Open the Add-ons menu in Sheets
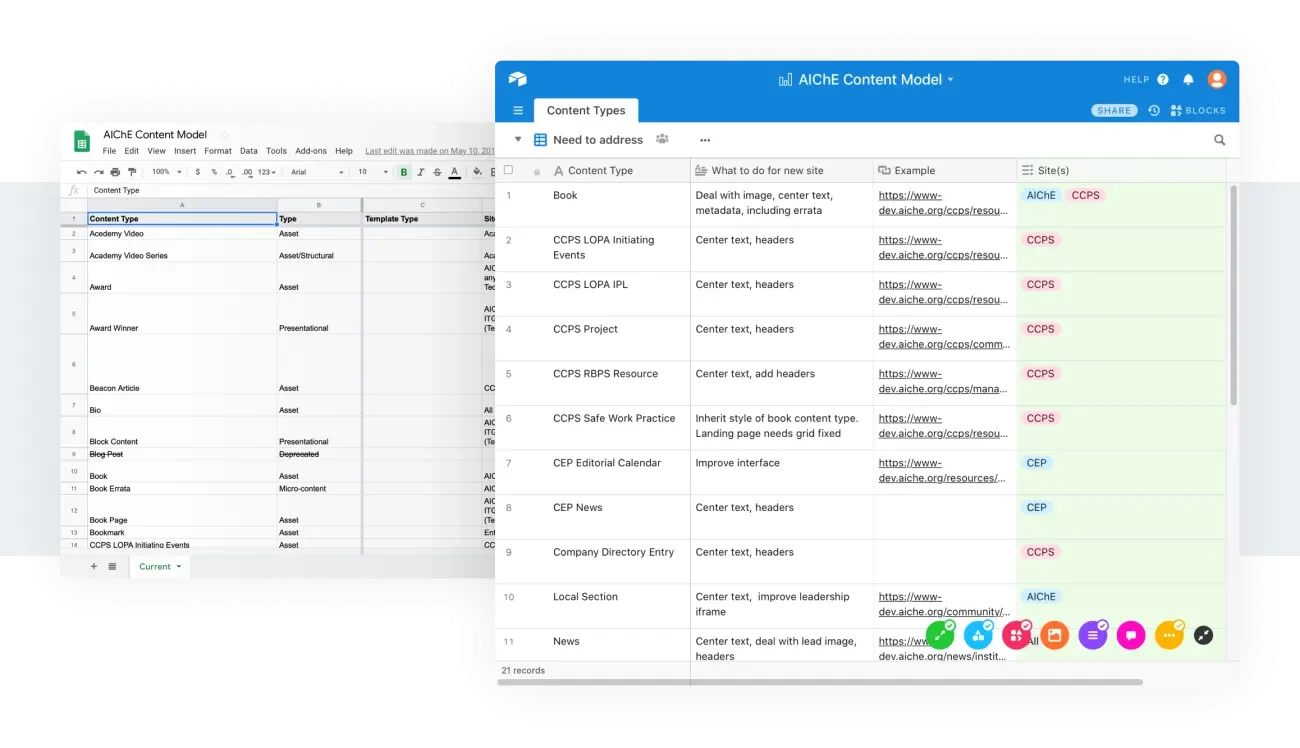Image resolution: width=1300 pixels, height=748 pixels. (x=311, y=151)
